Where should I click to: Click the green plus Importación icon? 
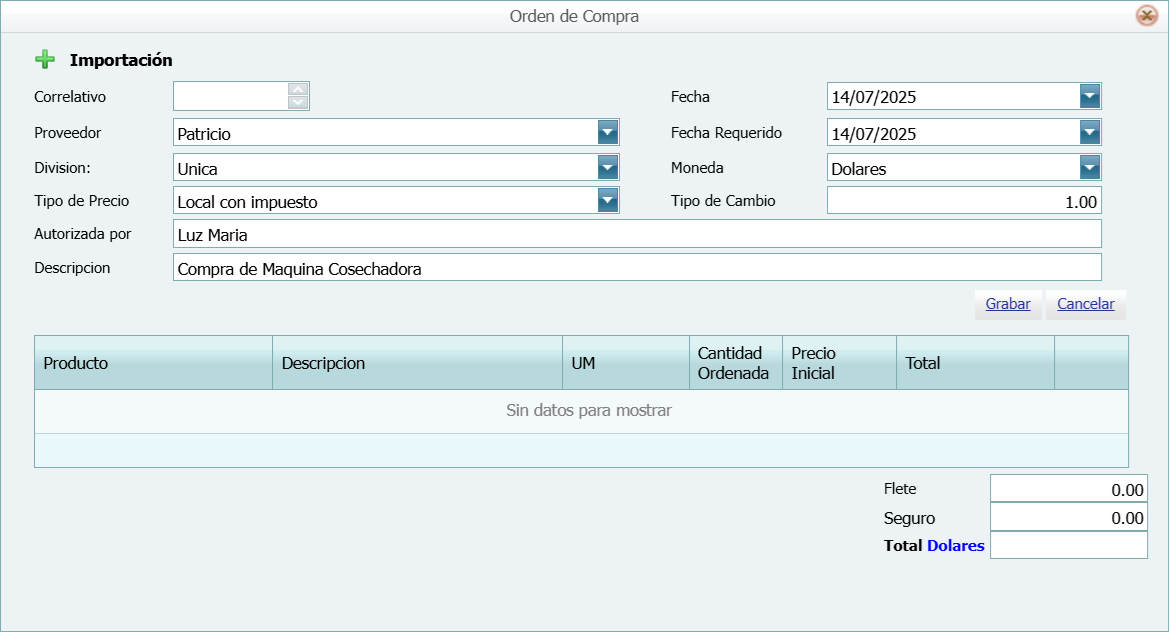click(45, 60)
